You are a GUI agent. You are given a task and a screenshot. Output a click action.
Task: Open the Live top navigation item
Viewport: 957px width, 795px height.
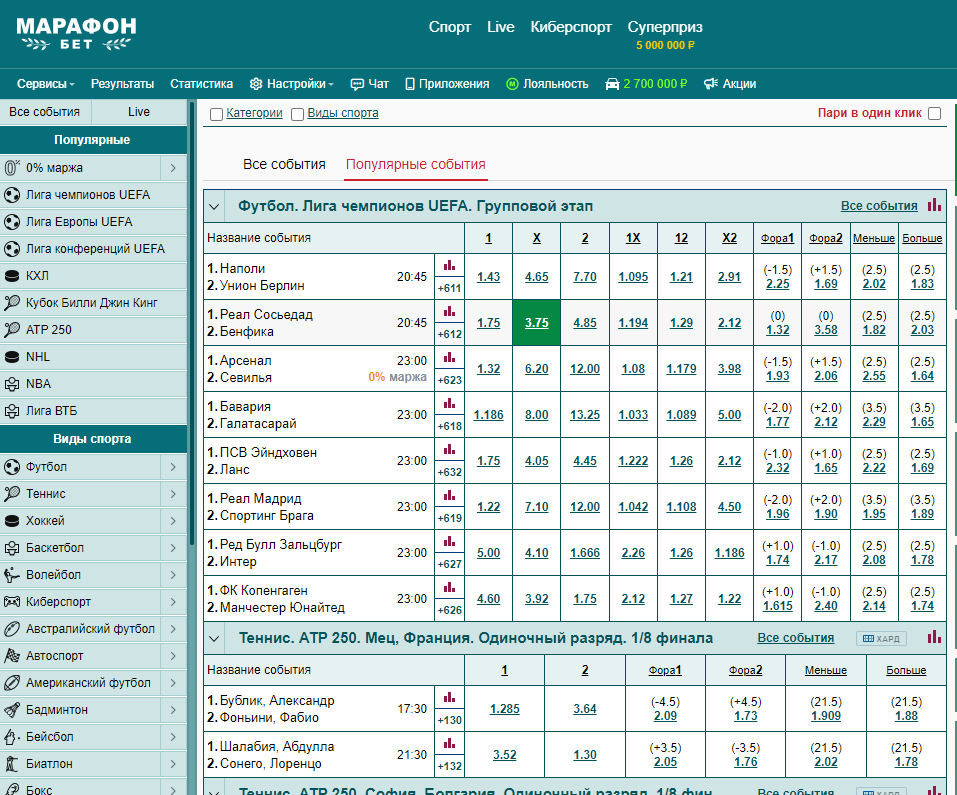pos(500,27)
